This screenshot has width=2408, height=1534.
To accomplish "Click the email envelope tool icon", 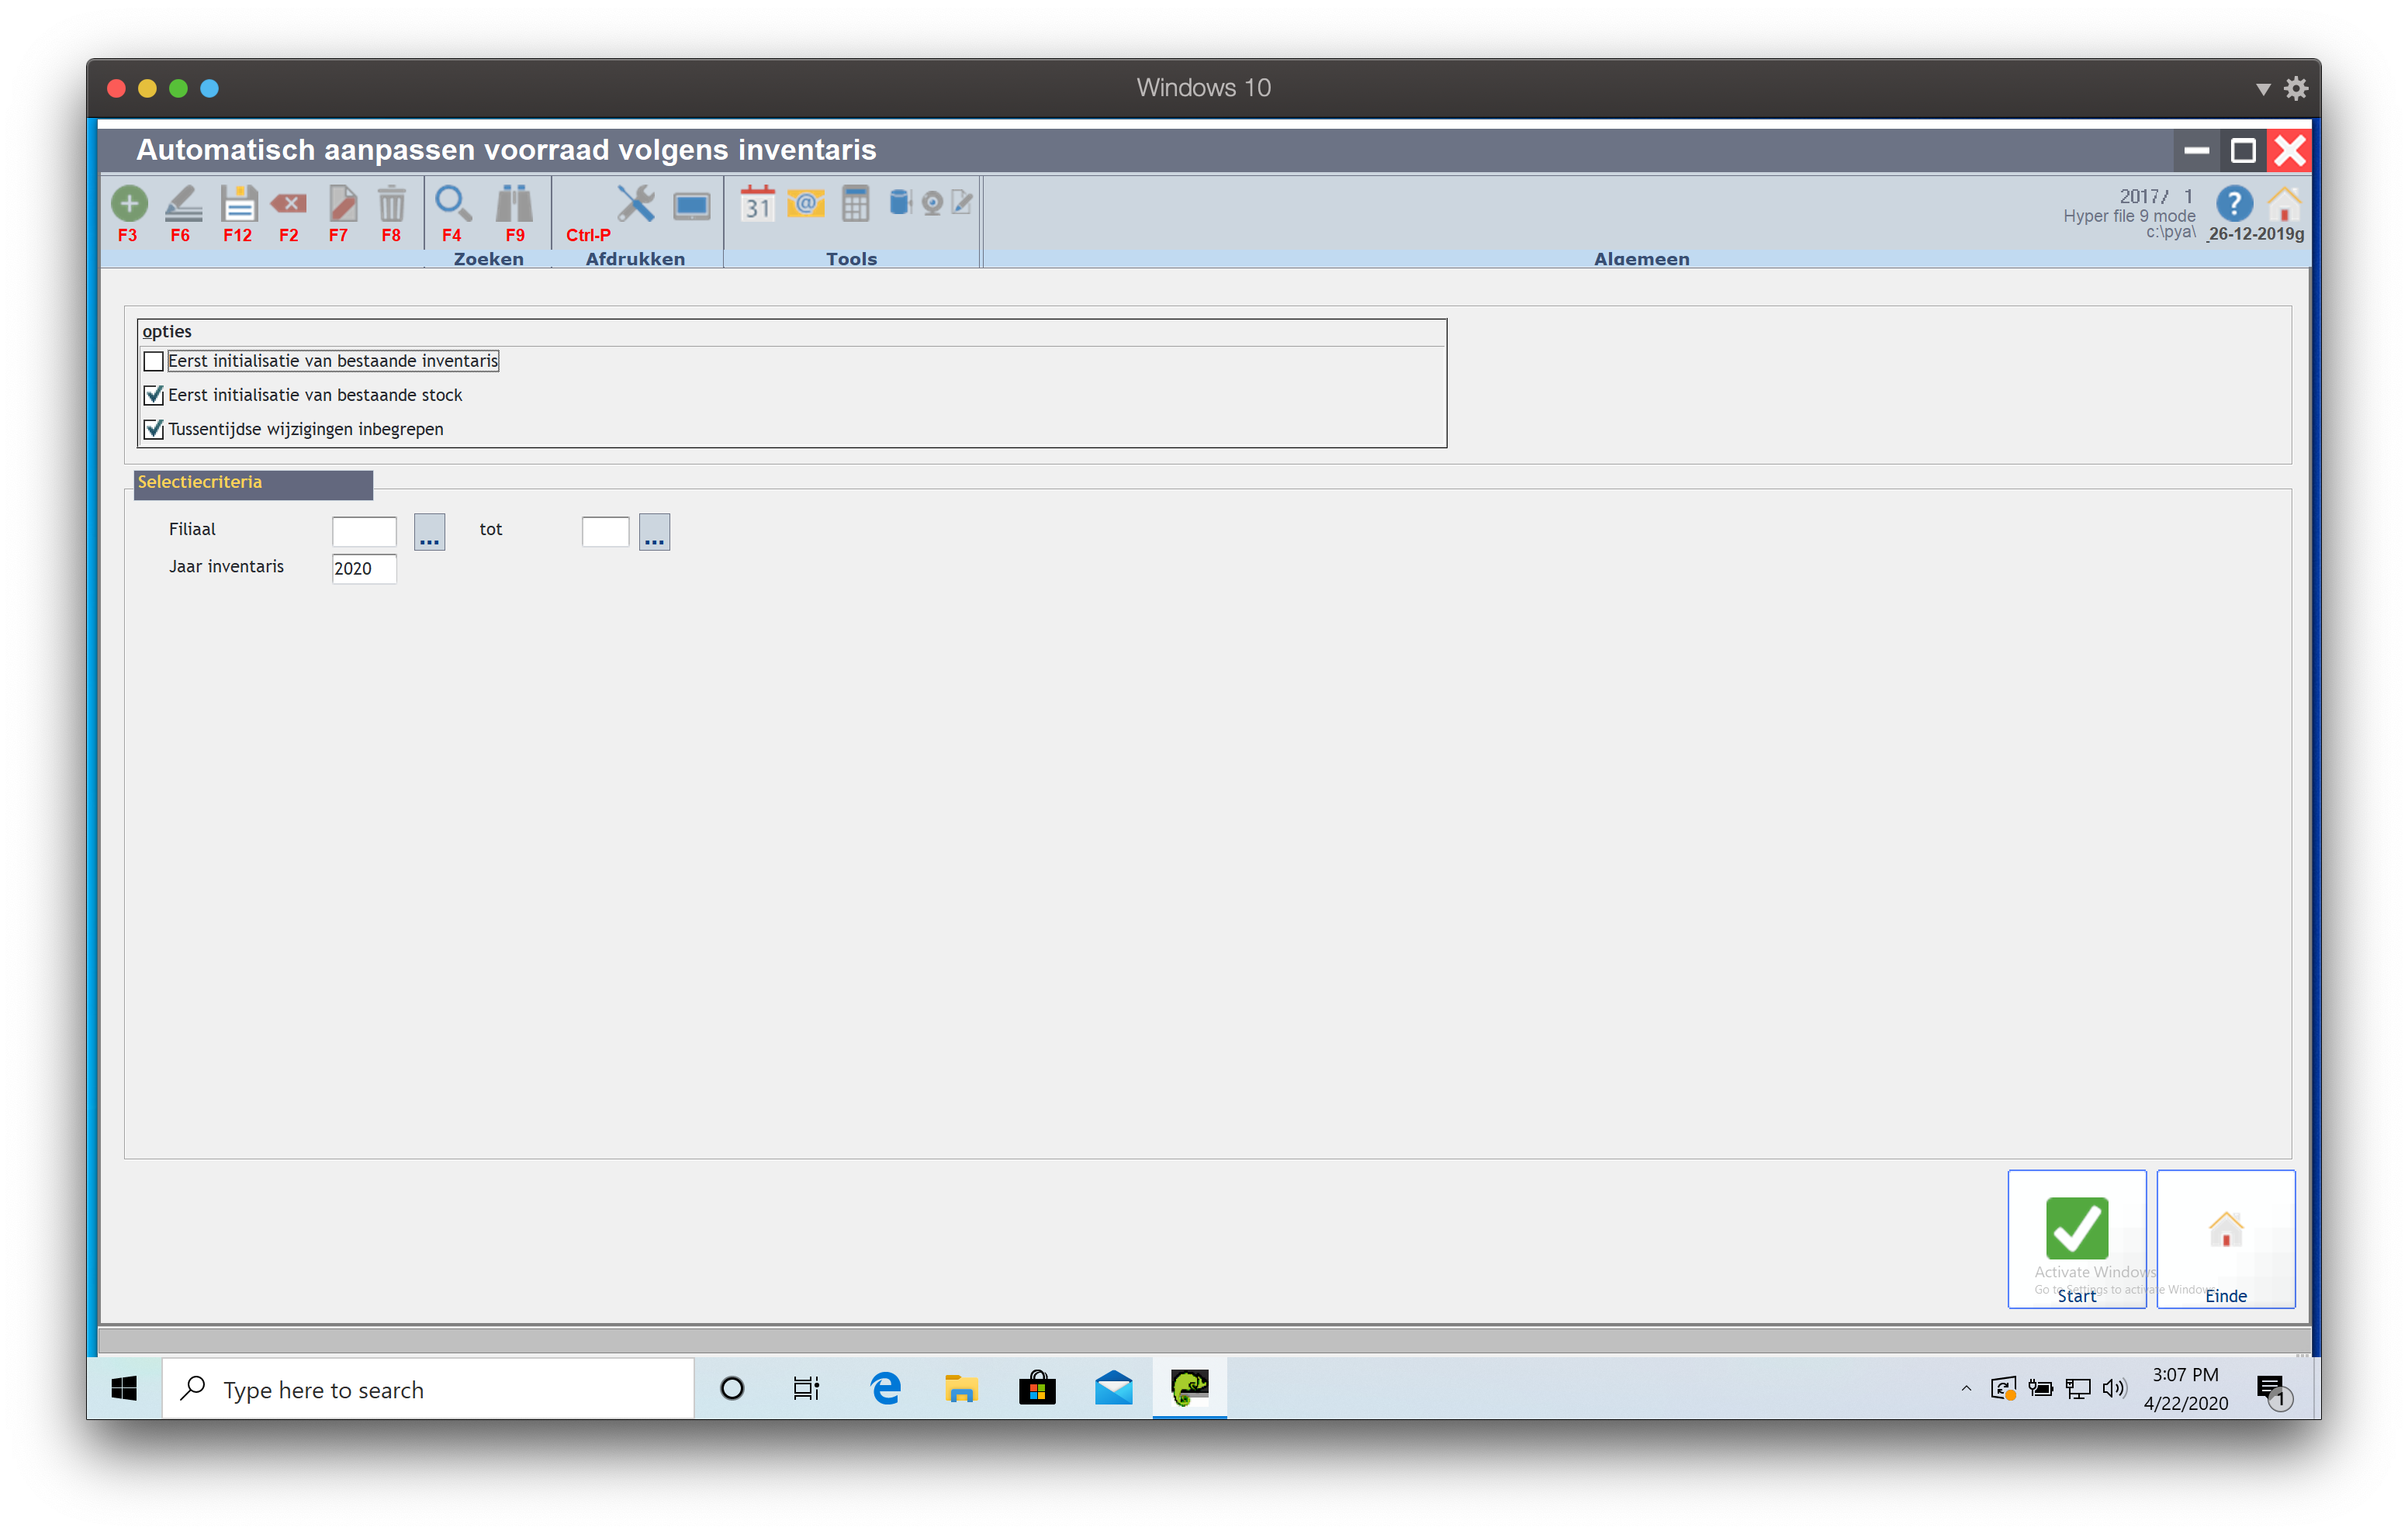I will point(805,204).
